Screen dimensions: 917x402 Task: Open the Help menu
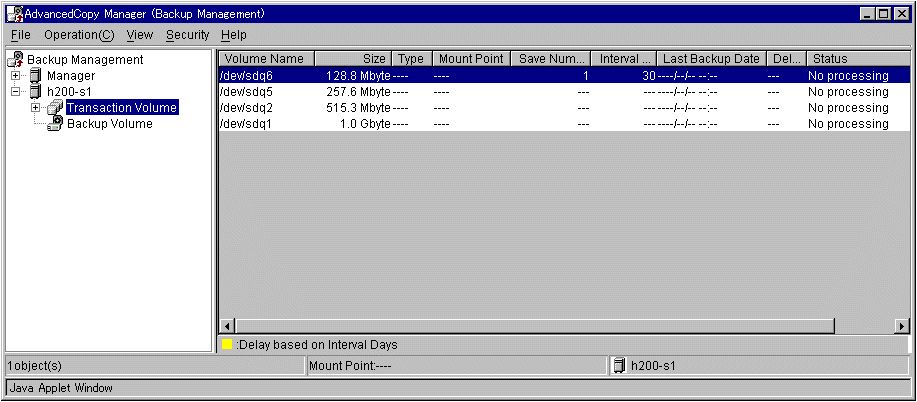tap(234, 35)
